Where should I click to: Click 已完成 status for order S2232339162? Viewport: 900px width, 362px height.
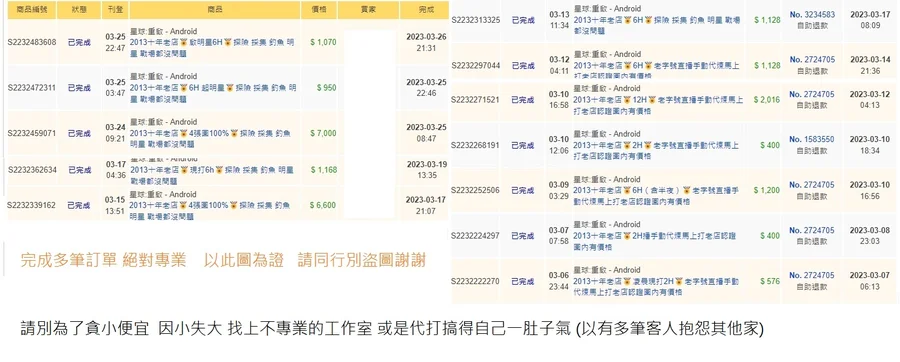click(79, 205)
